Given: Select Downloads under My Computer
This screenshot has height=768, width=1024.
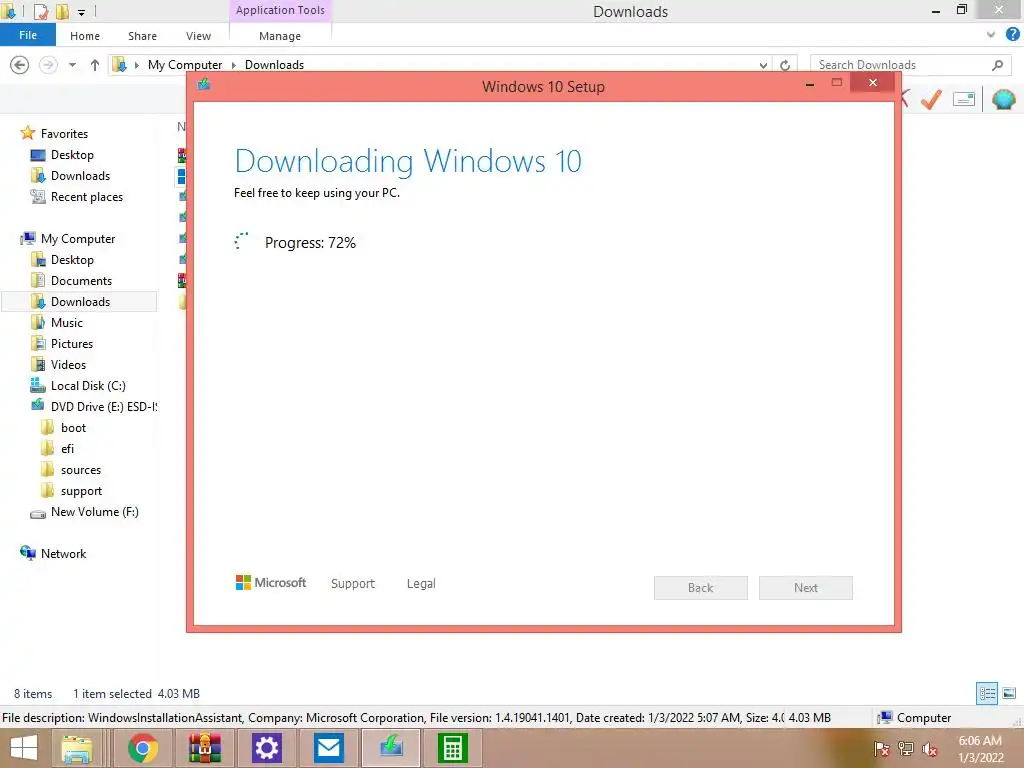Looking at the screenshot, I should pos(80,301).
